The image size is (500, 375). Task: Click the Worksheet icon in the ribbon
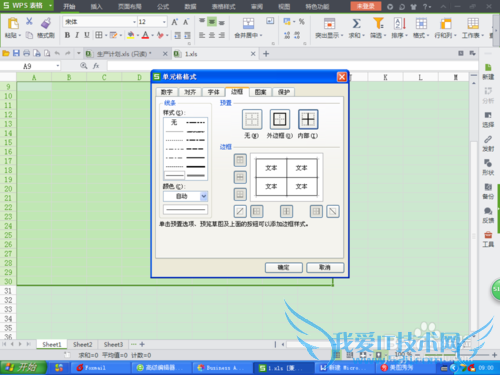click(473, 24)
